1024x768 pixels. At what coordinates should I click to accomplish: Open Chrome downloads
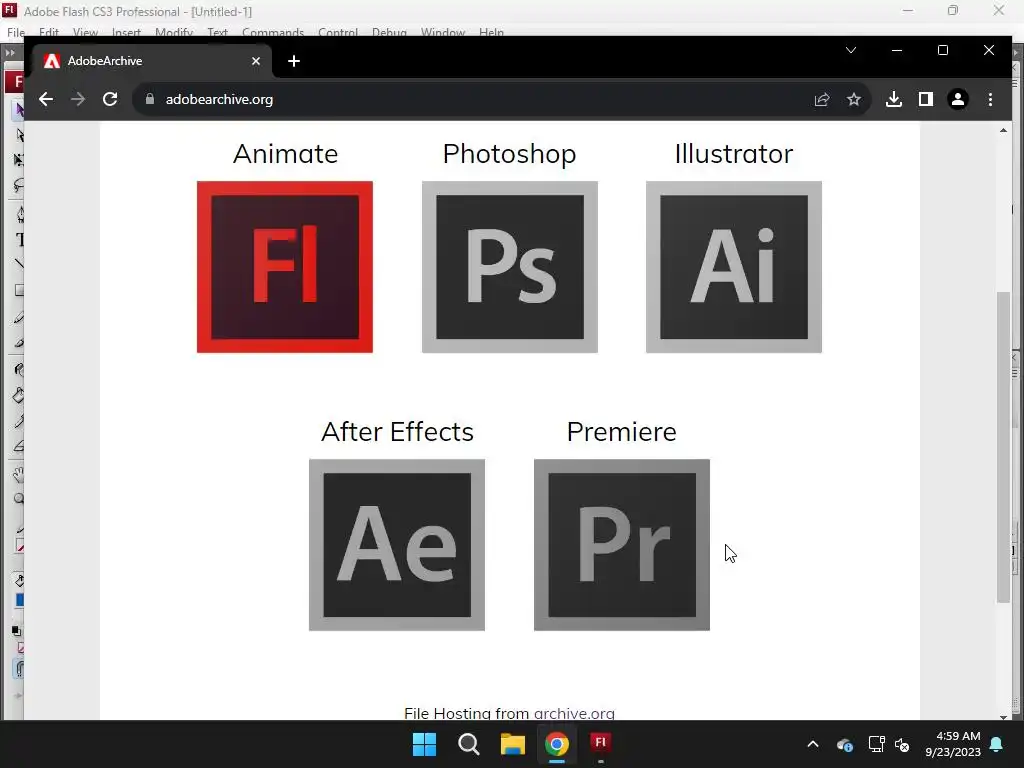(x=893, y=99)
